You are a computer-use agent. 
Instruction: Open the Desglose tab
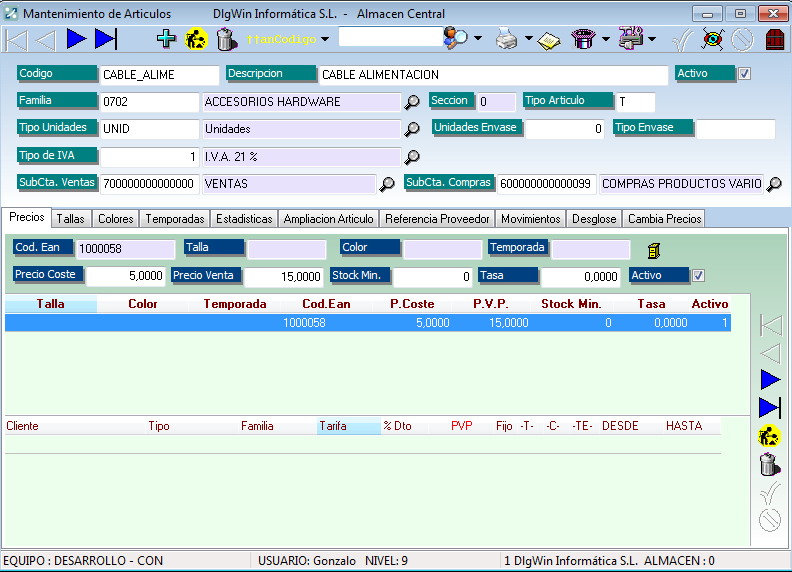pyautogui.click(x=594, y=219)
